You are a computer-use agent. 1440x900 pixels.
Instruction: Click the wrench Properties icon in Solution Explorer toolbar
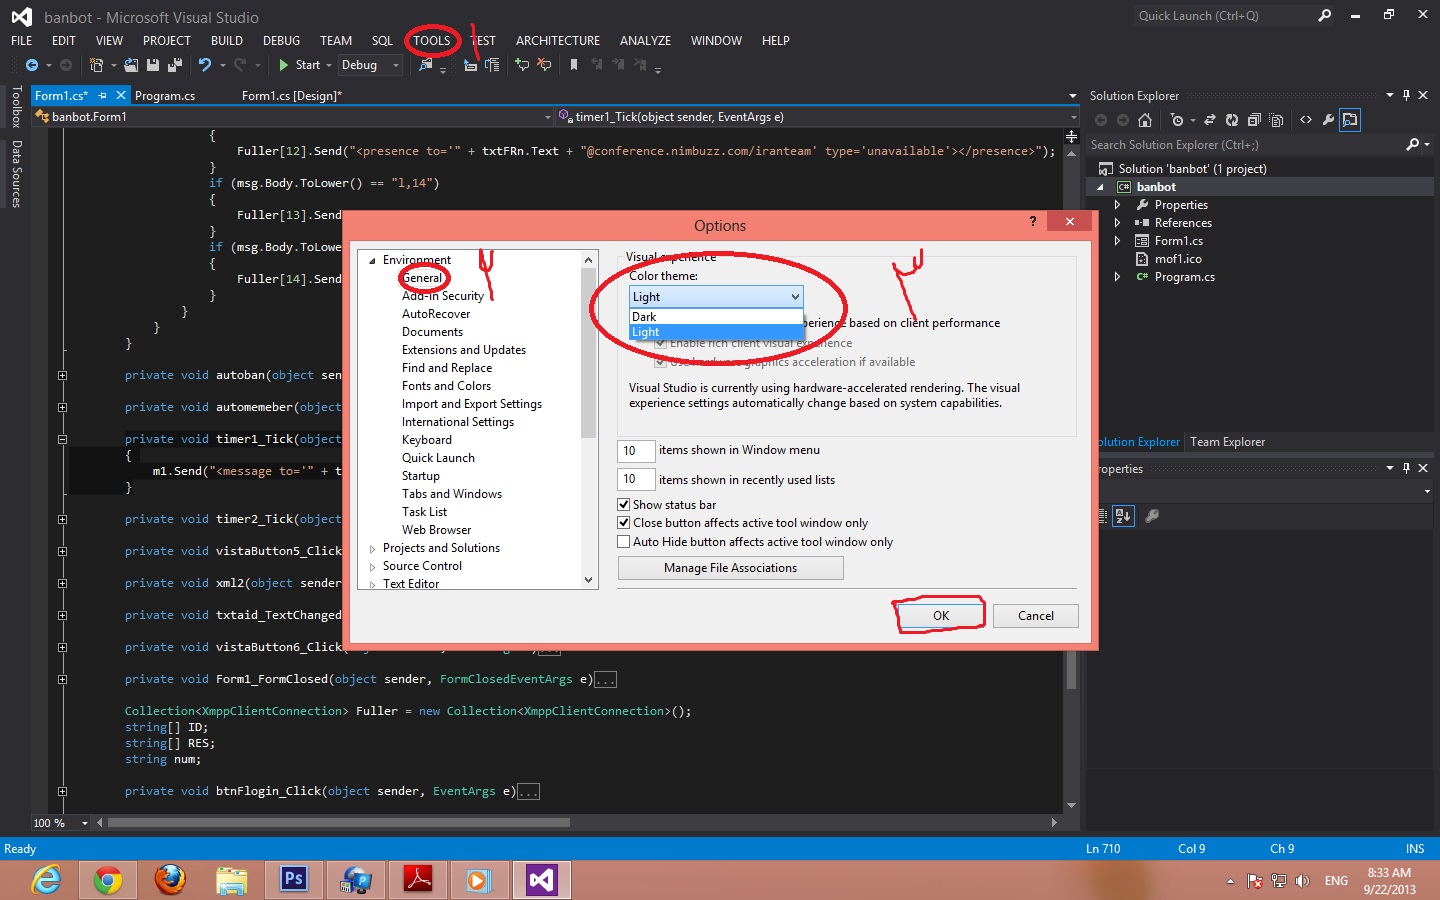click(1328, 120)
